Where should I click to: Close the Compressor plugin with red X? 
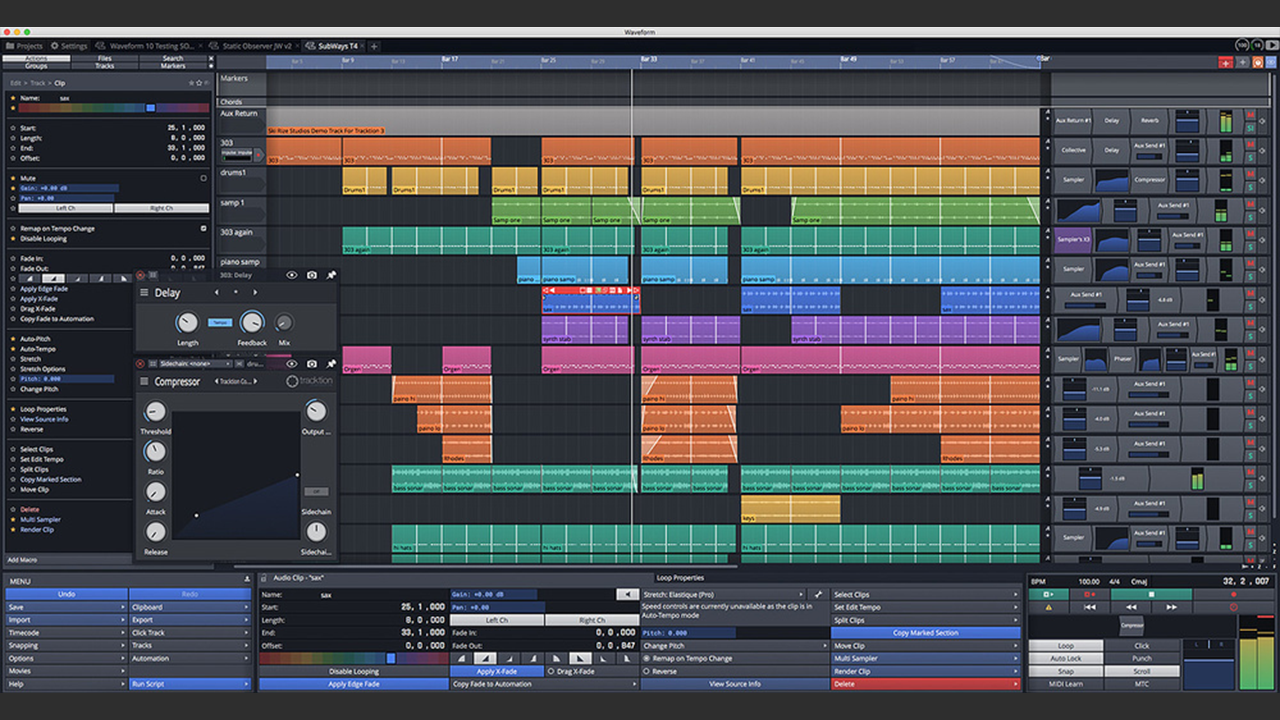coord(140,364)
